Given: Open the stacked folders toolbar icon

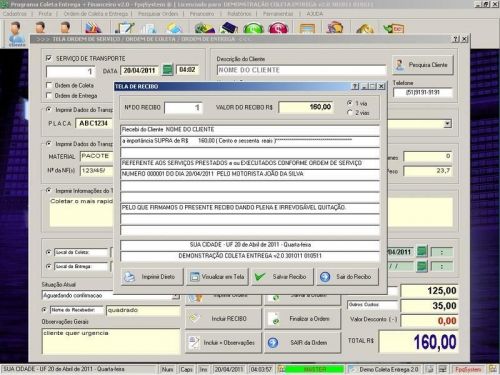Looking at the screenshot, I should point(335,28).
